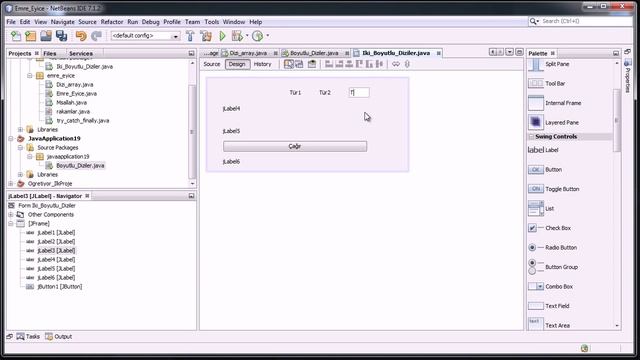Click the Profile Project icon
The width and height of the screenshot is (640, 360).
(x=257, y=36)
